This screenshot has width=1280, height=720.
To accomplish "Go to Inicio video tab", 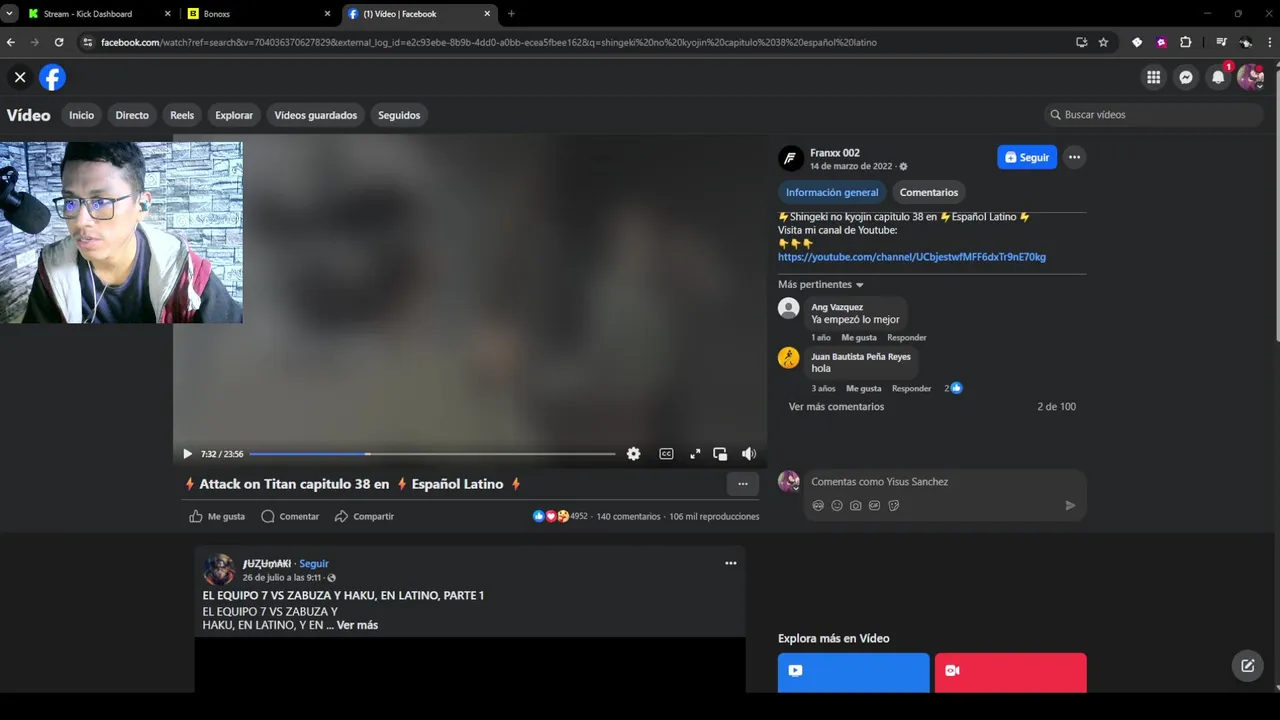I will coord(81,115).
